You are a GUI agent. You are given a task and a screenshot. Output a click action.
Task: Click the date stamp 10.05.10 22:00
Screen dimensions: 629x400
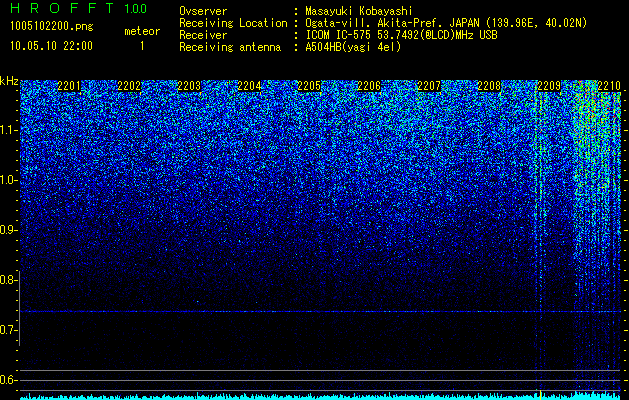51,46
